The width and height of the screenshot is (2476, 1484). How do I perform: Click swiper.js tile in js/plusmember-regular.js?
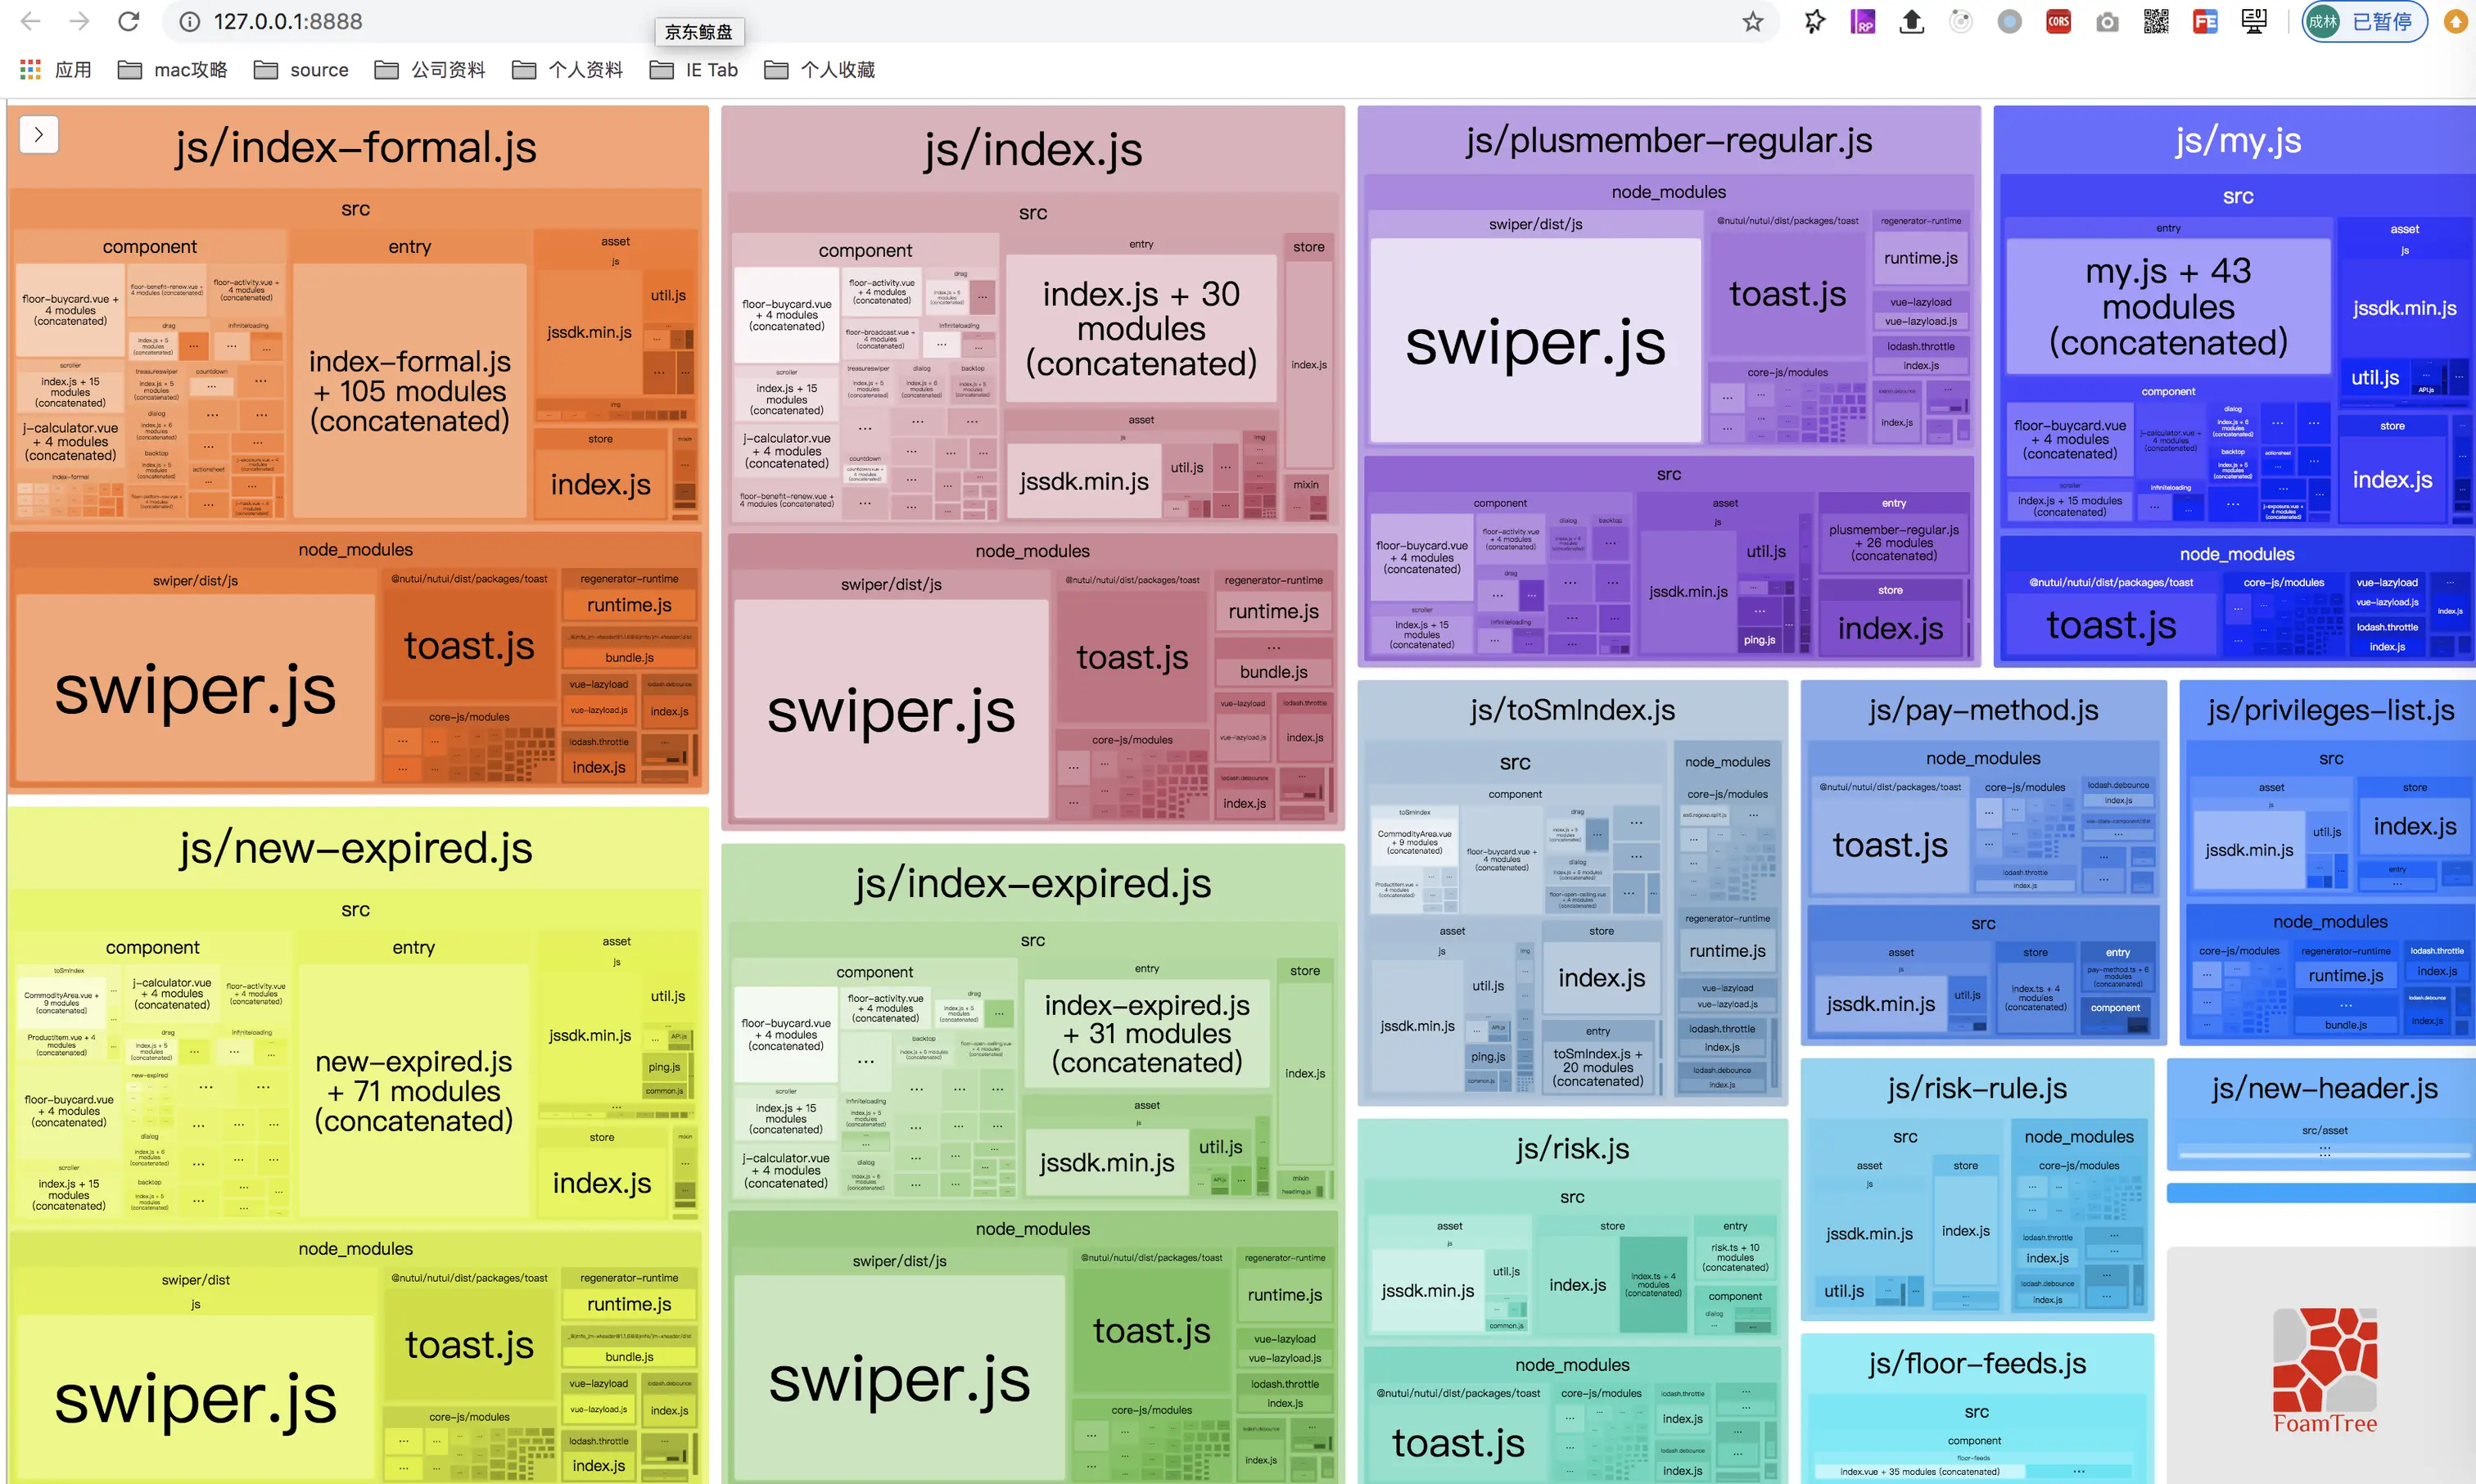click(1535, 342)
